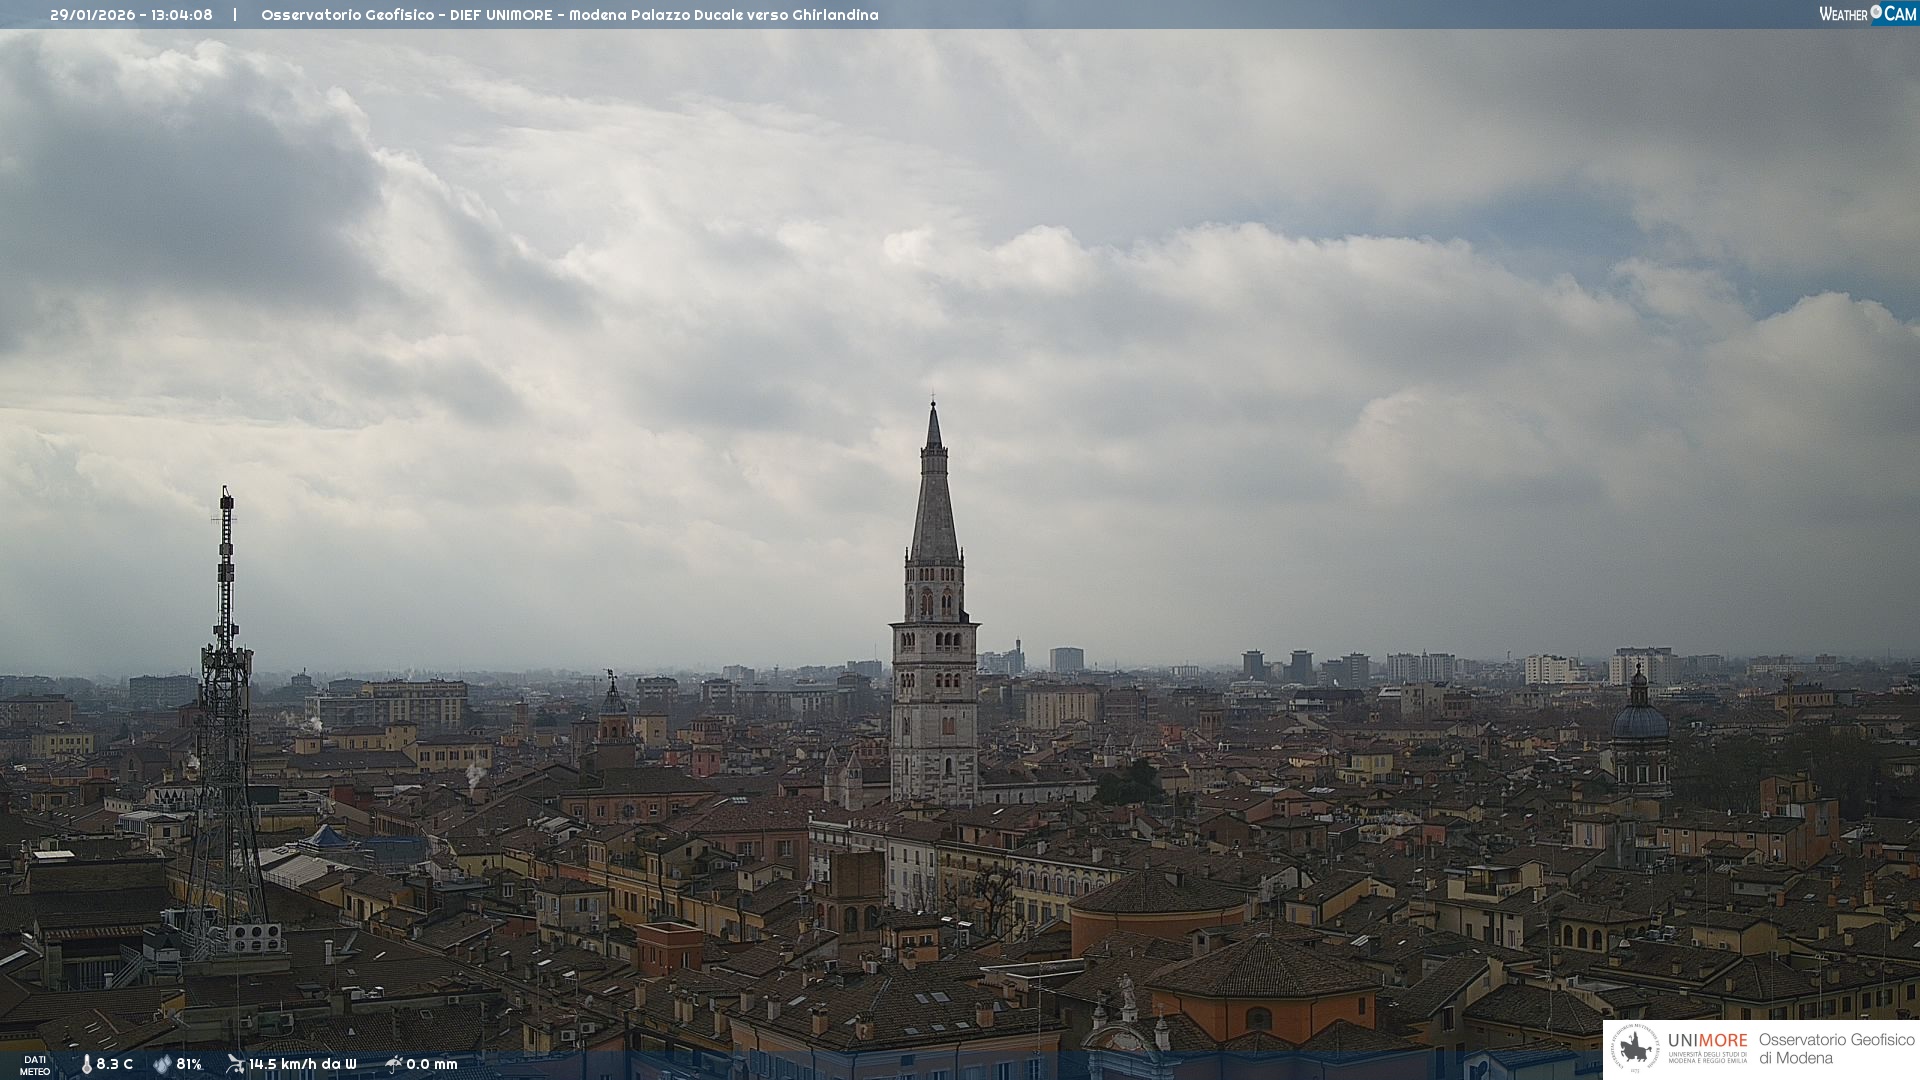Click the camera lens icon in WeatherCam
This screenshot has width=1920, height=1080.
(x=1876, y=12)
